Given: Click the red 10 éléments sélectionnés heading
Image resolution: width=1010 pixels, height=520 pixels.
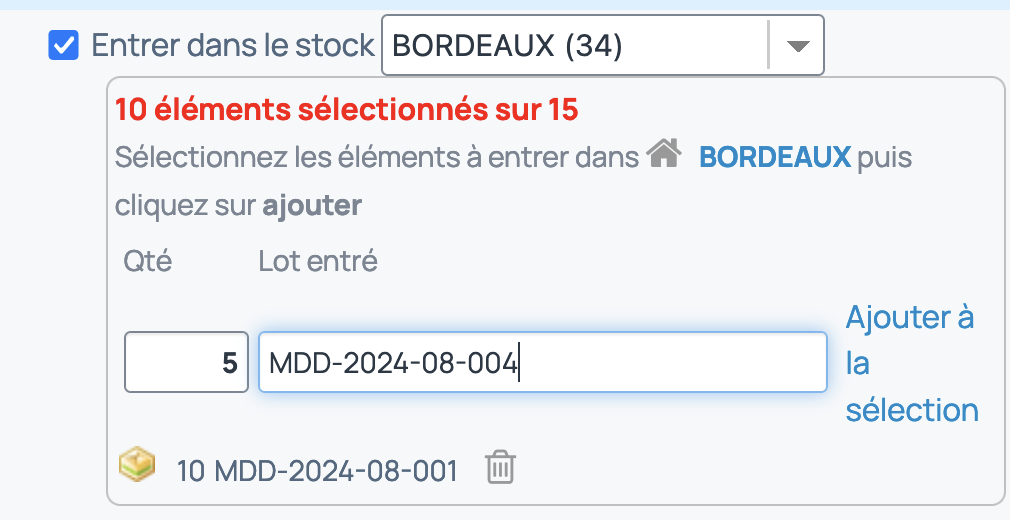Looking at the screenshot, I should 347,110.
